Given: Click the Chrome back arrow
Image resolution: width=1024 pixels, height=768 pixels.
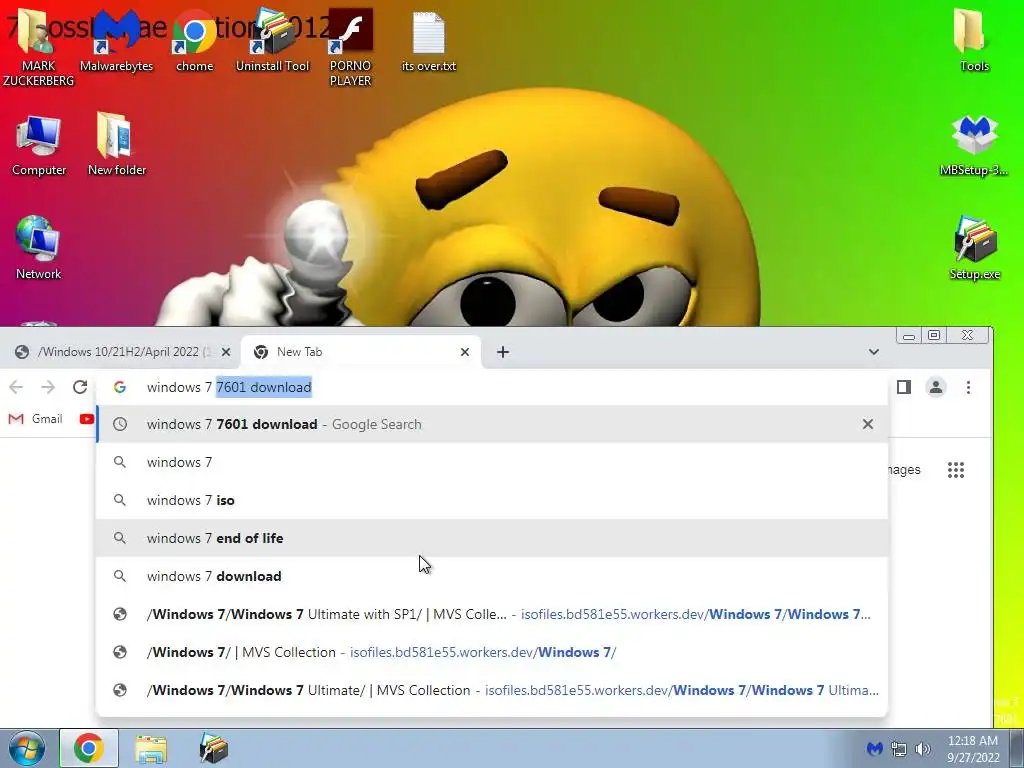Looking at the screenshot, I should pos(16,387).
